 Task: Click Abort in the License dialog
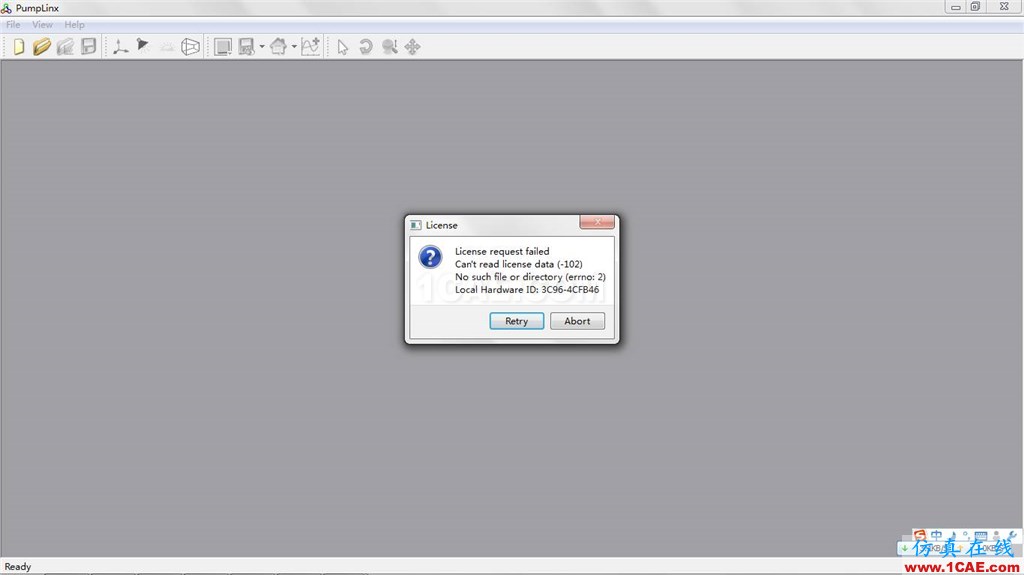(577, 321)
